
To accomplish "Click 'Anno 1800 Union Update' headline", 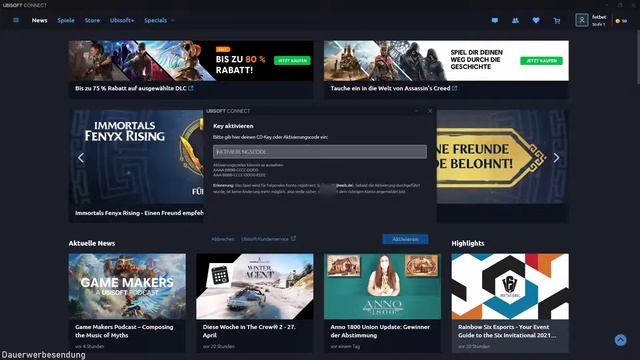I will click(x=380, y=331).
